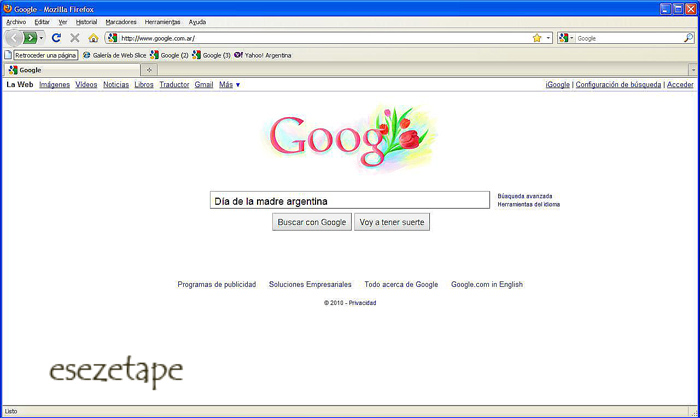Go to Imágenes search
This screenshot has height=418, width=700.
54,84
